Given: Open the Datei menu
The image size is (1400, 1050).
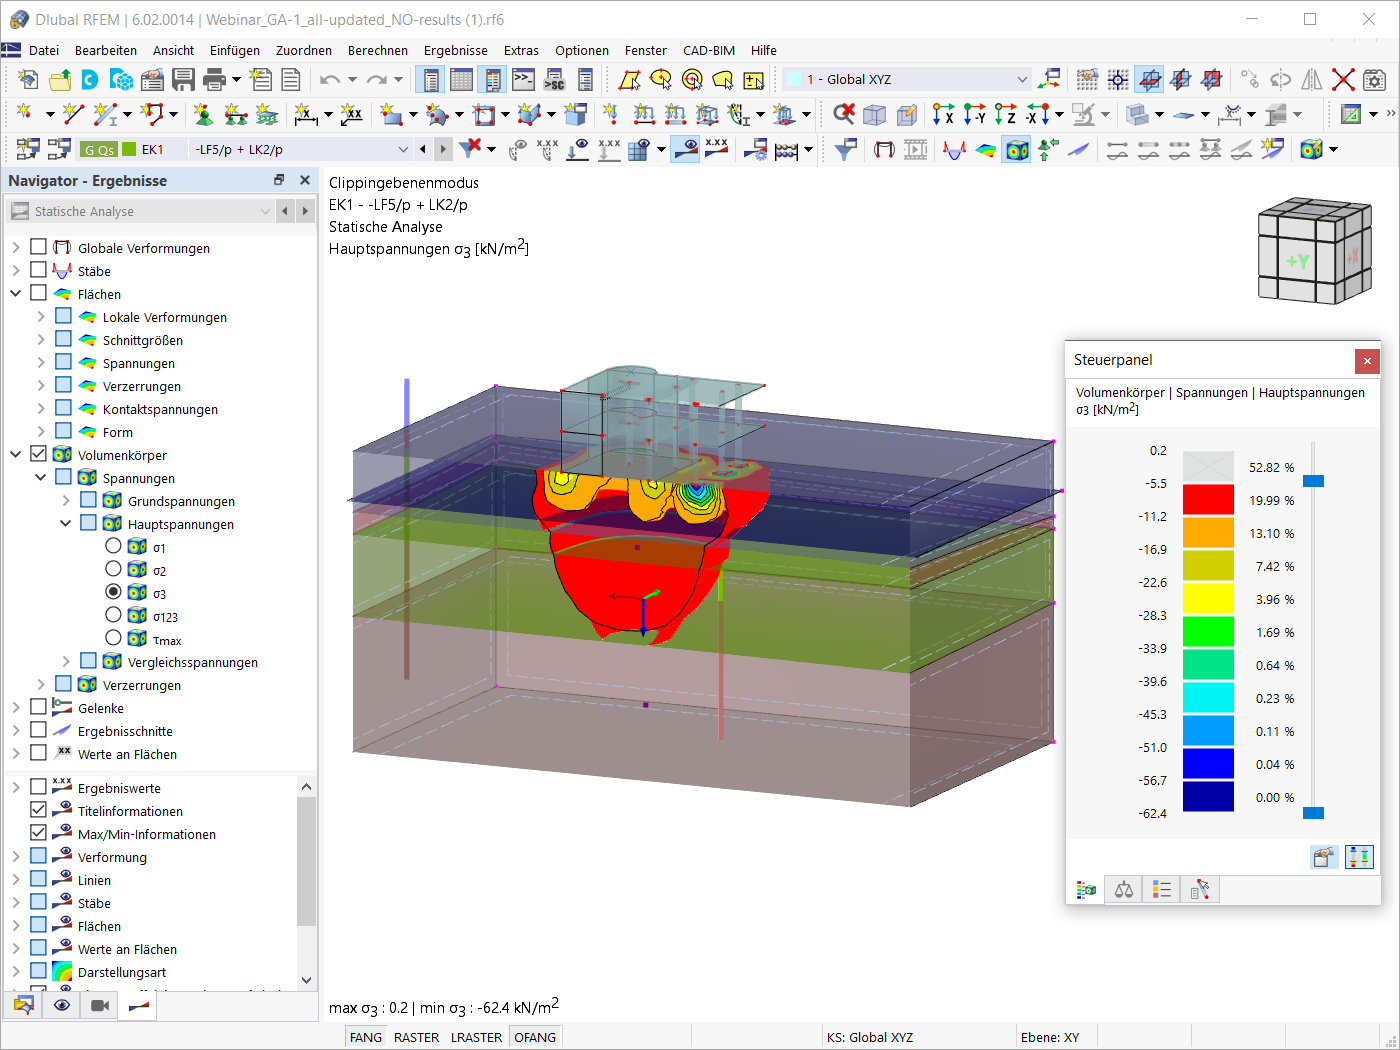Looking at the screenshot, I should click(44, 50).
